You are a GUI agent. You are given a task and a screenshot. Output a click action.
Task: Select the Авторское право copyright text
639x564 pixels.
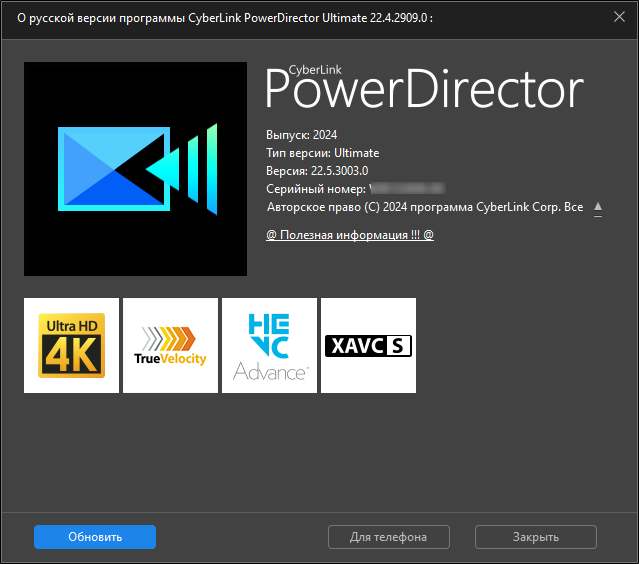coord(425,207)
